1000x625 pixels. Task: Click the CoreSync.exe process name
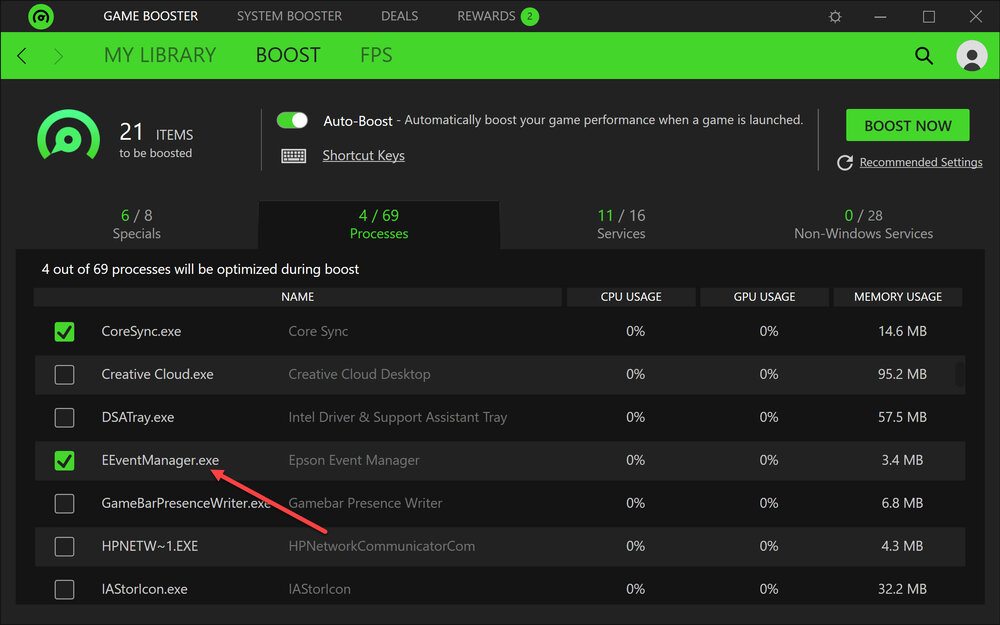[141, 332]
